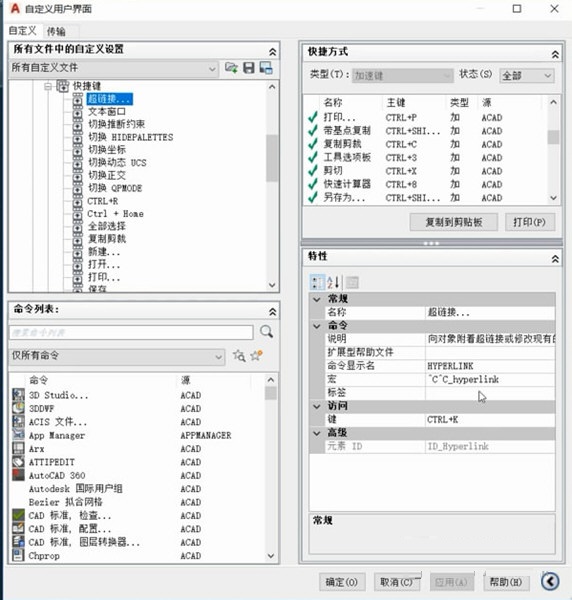572x600 pixels.
Task: Click the magnifier search icon in command list
Action: point(266,331)
